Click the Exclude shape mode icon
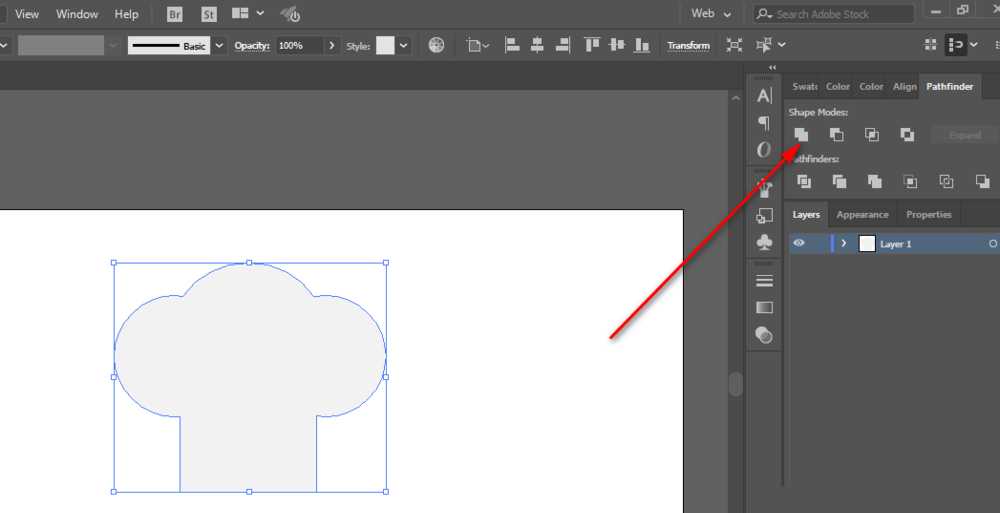This screenshot has width=1000, height=513. point(907,135)
